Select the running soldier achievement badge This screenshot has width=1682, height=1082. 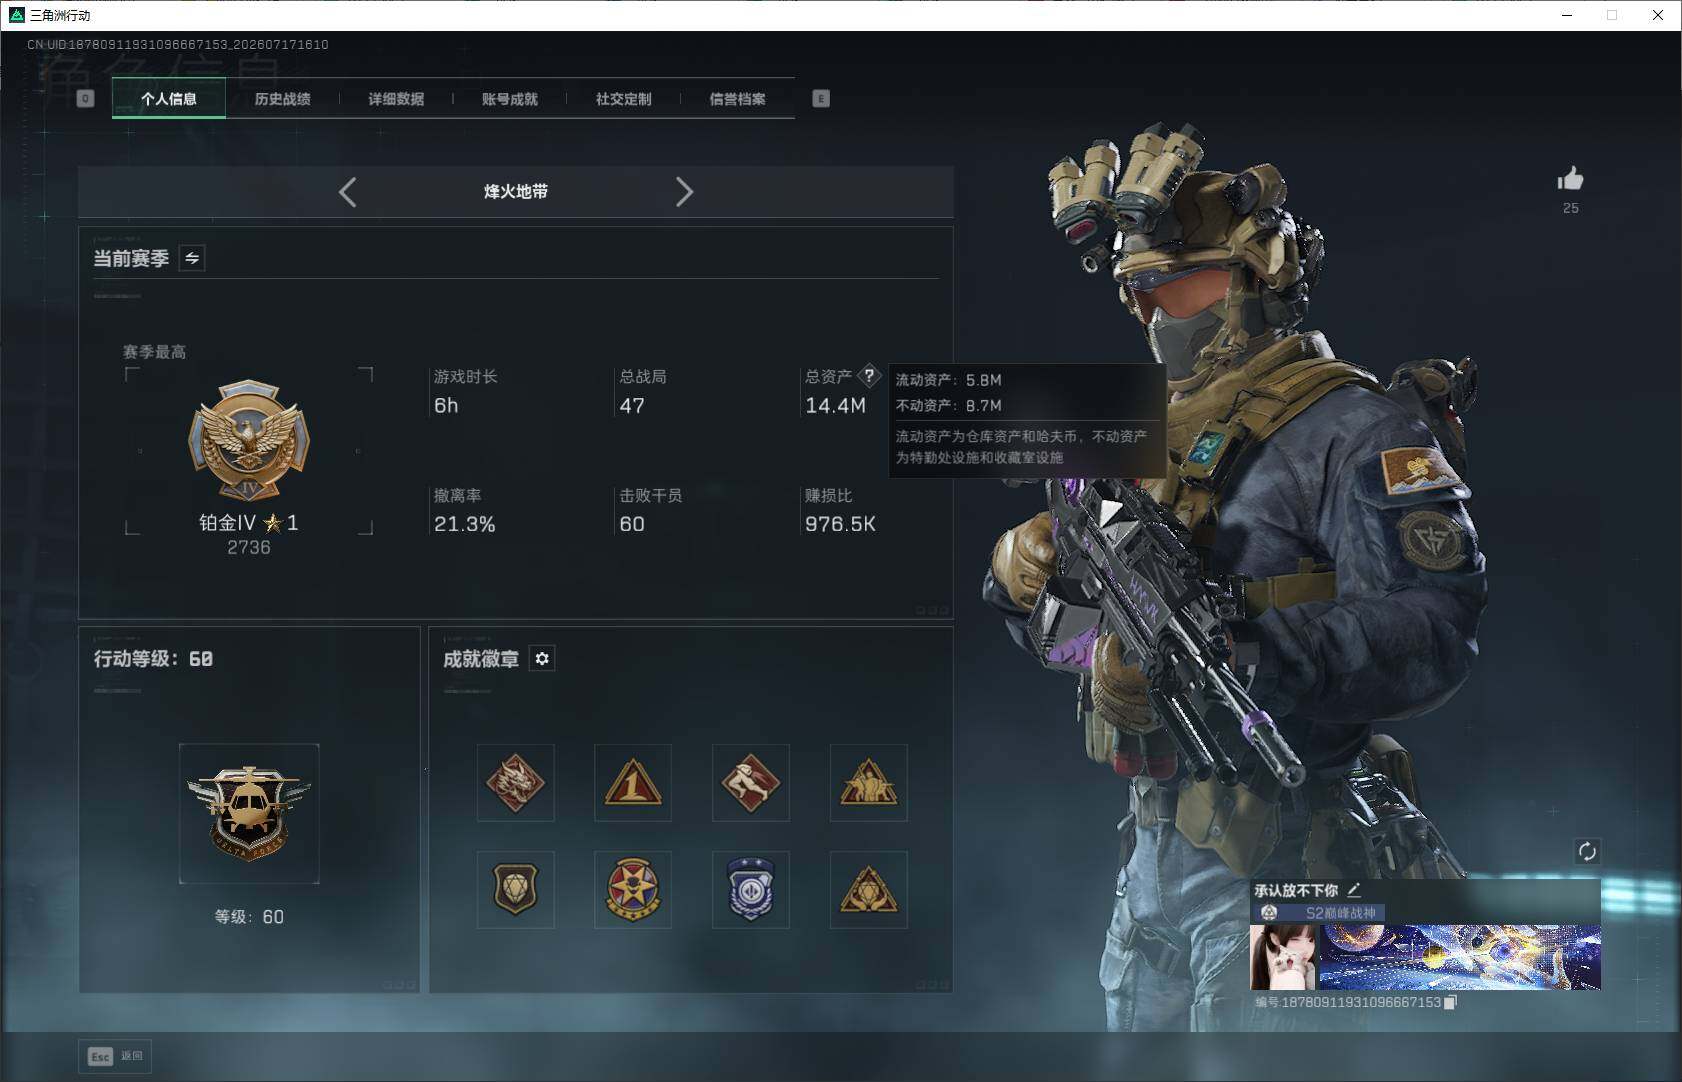pyautogui.click(x=751, y=783)
